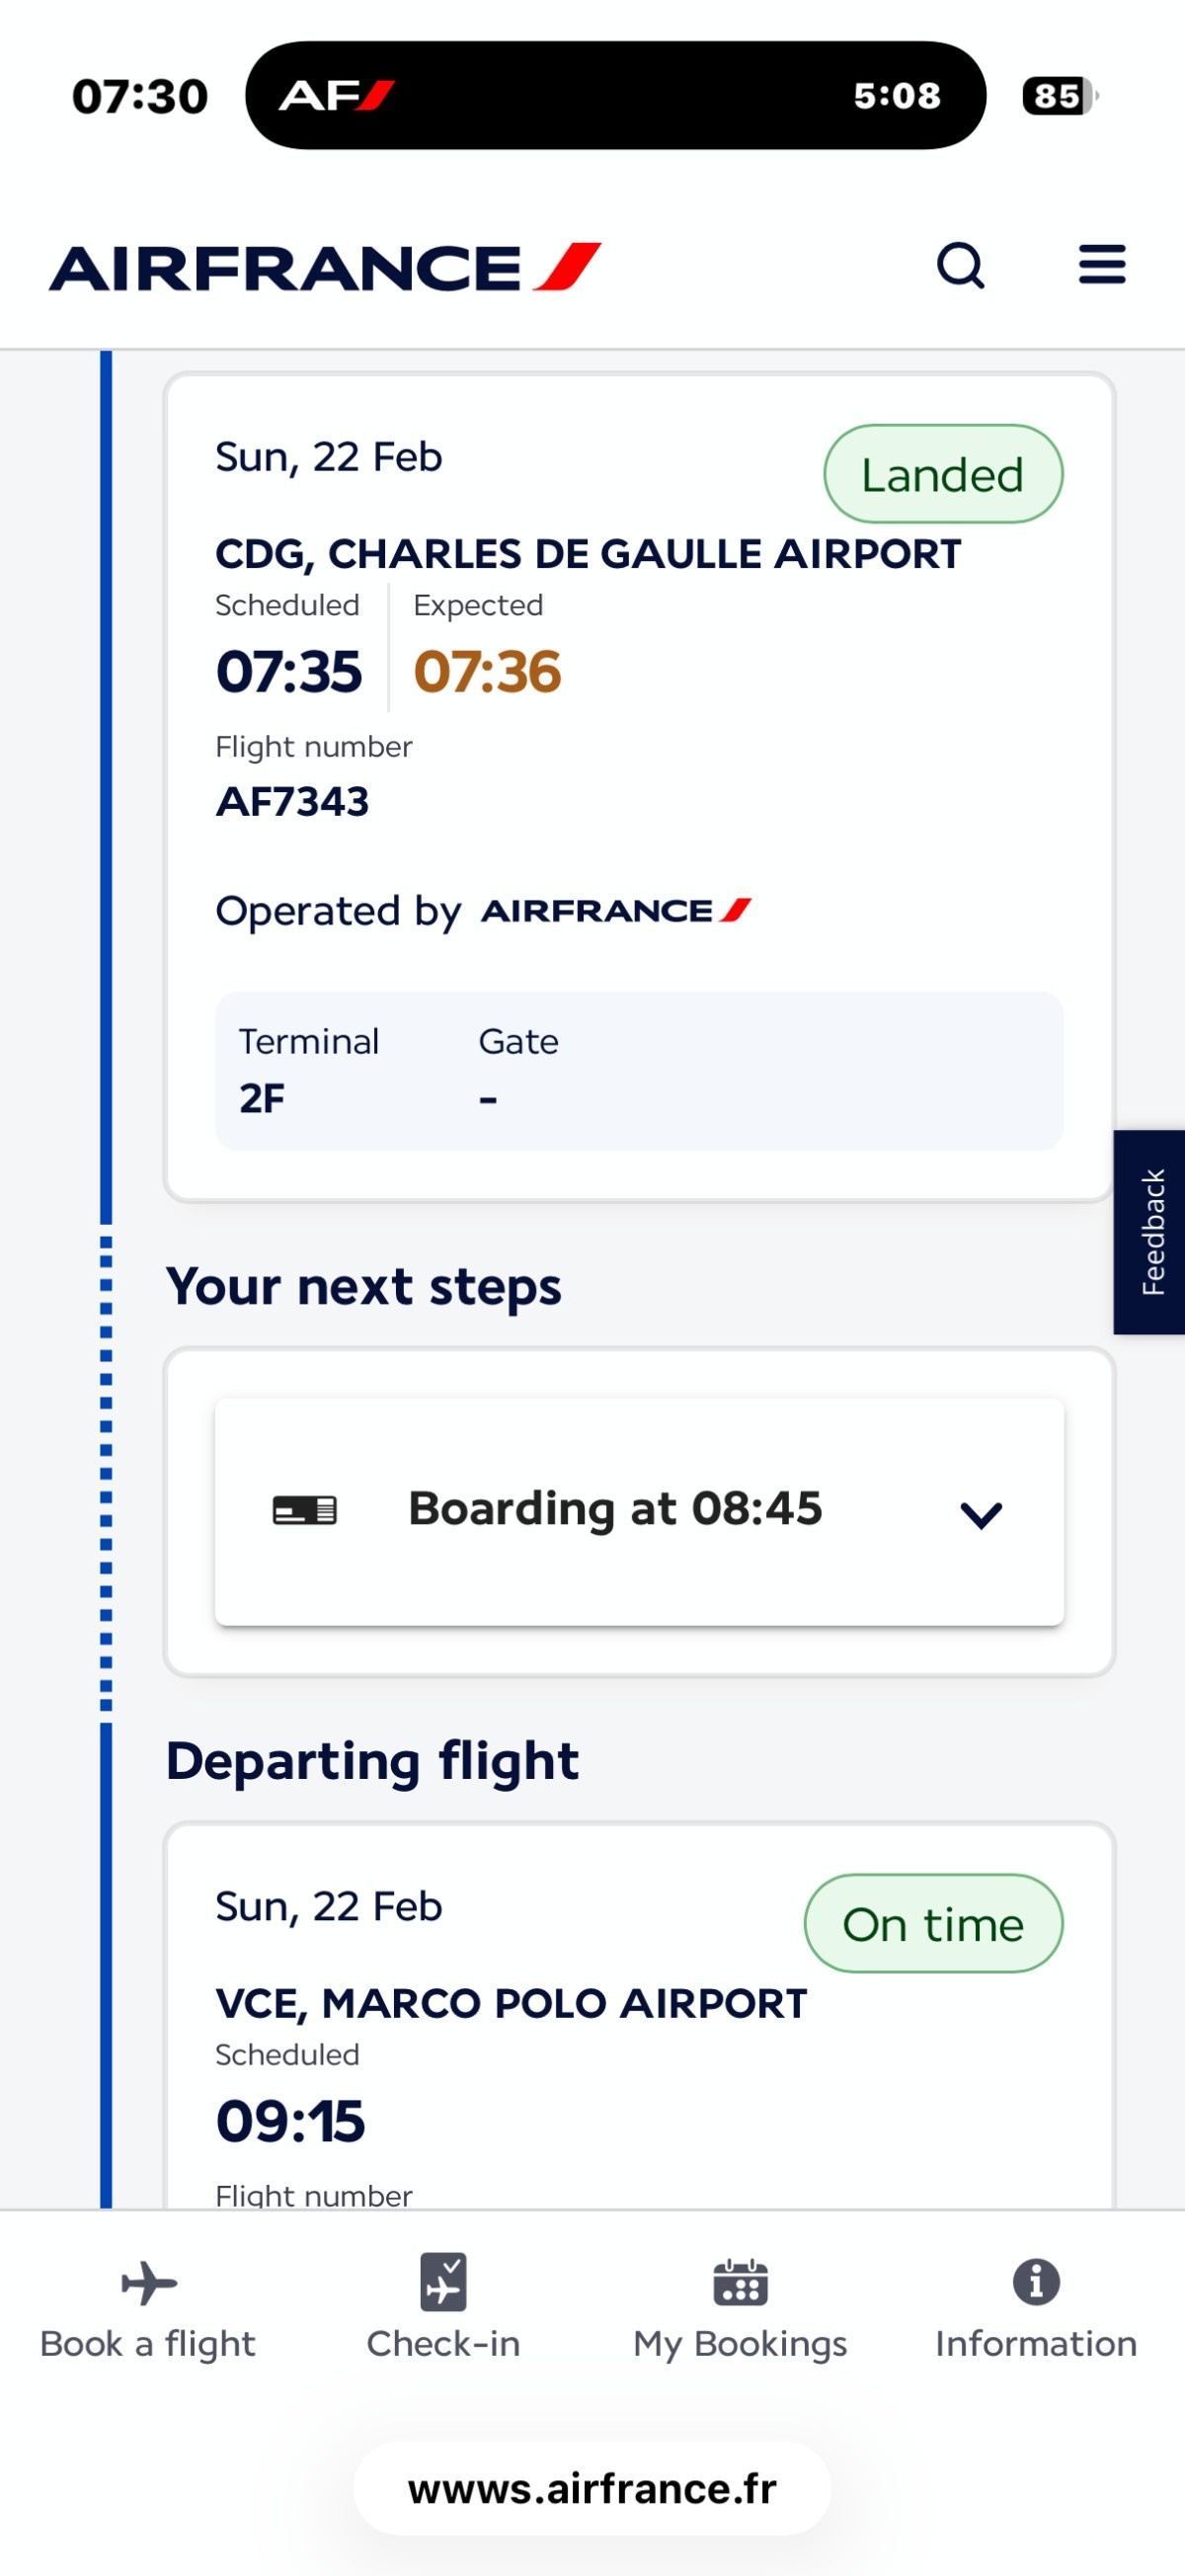Screen dimensions: 1185x2576
Task: Tap the Landed status badge
Action: click(x=942, y=475)
